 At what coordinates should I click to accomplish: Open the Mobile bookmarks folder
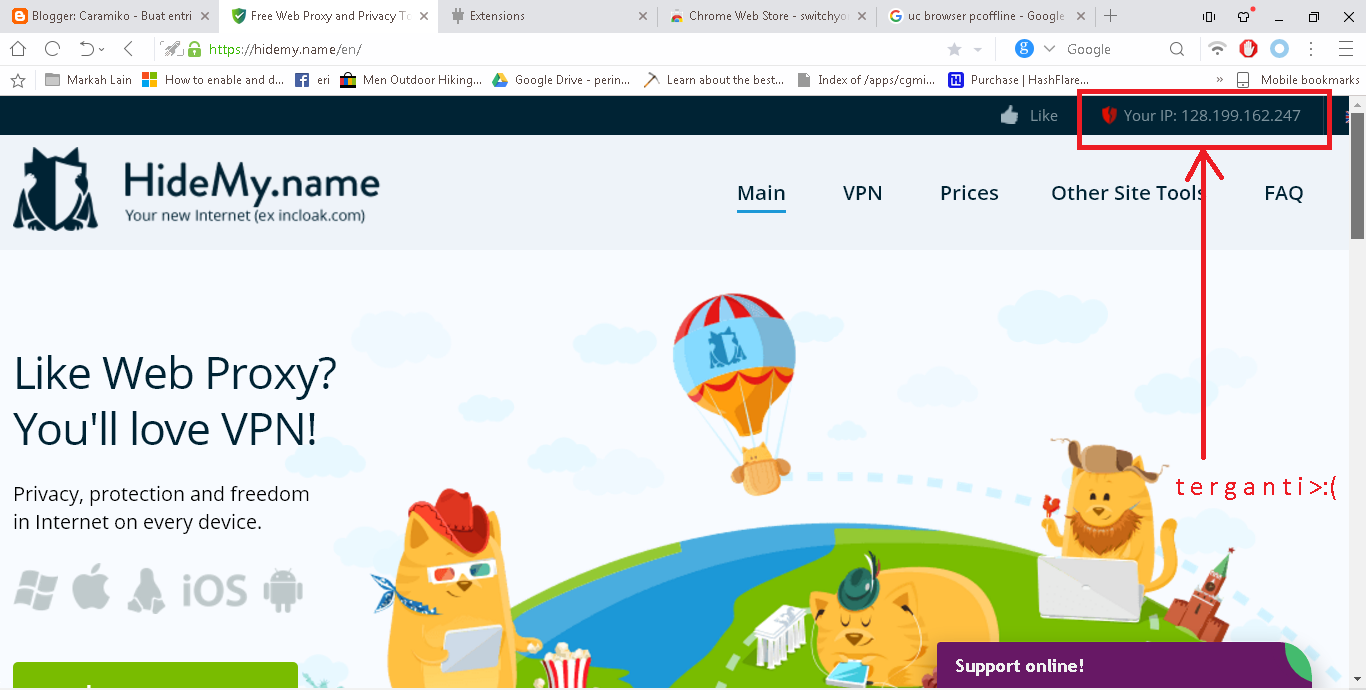tap(1297, 80)
